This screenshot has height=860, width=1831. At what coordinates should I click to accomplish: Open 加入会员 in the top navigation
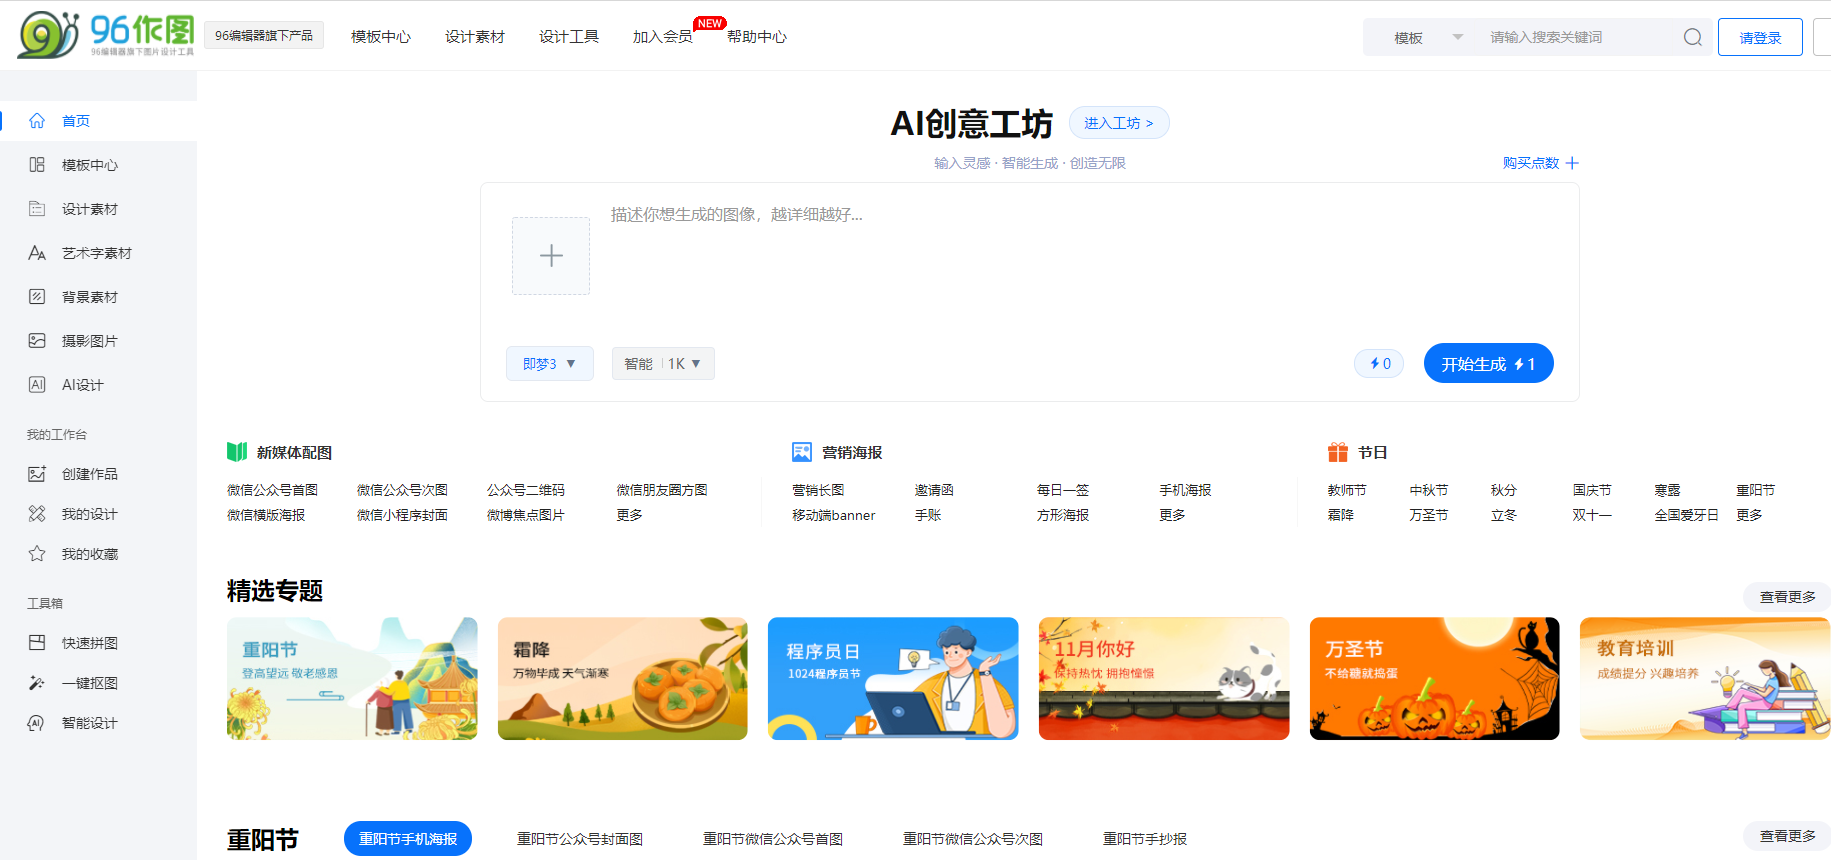(663, 37)
